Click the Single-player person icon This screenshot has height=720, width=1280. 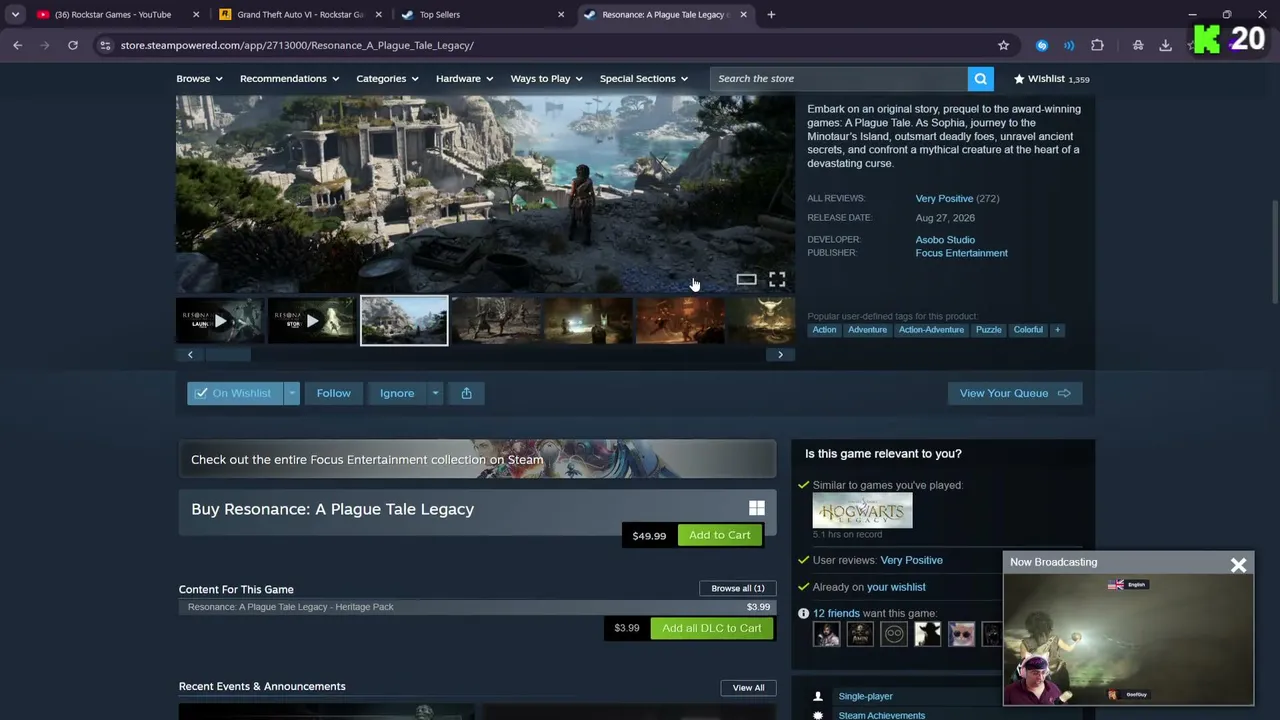click(x=818, y=696)
